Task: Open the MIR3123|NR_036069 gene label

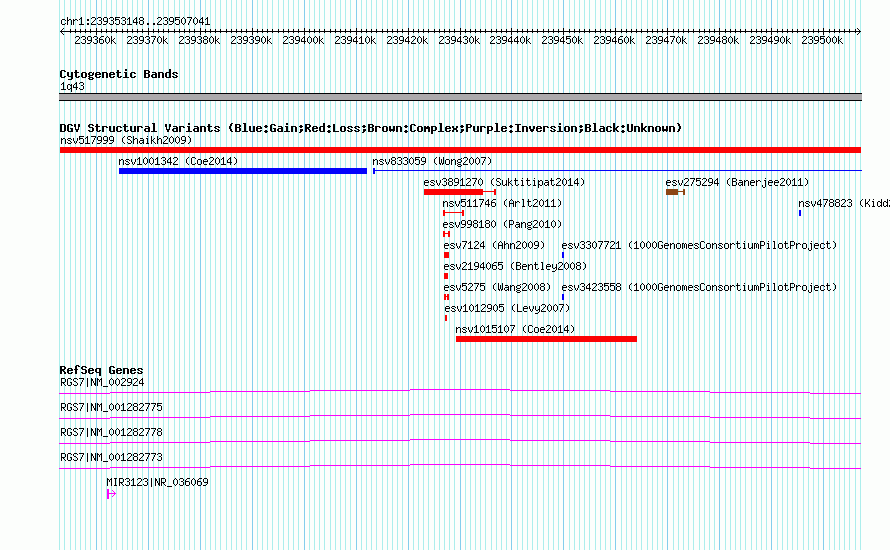Action: point(157,482)
